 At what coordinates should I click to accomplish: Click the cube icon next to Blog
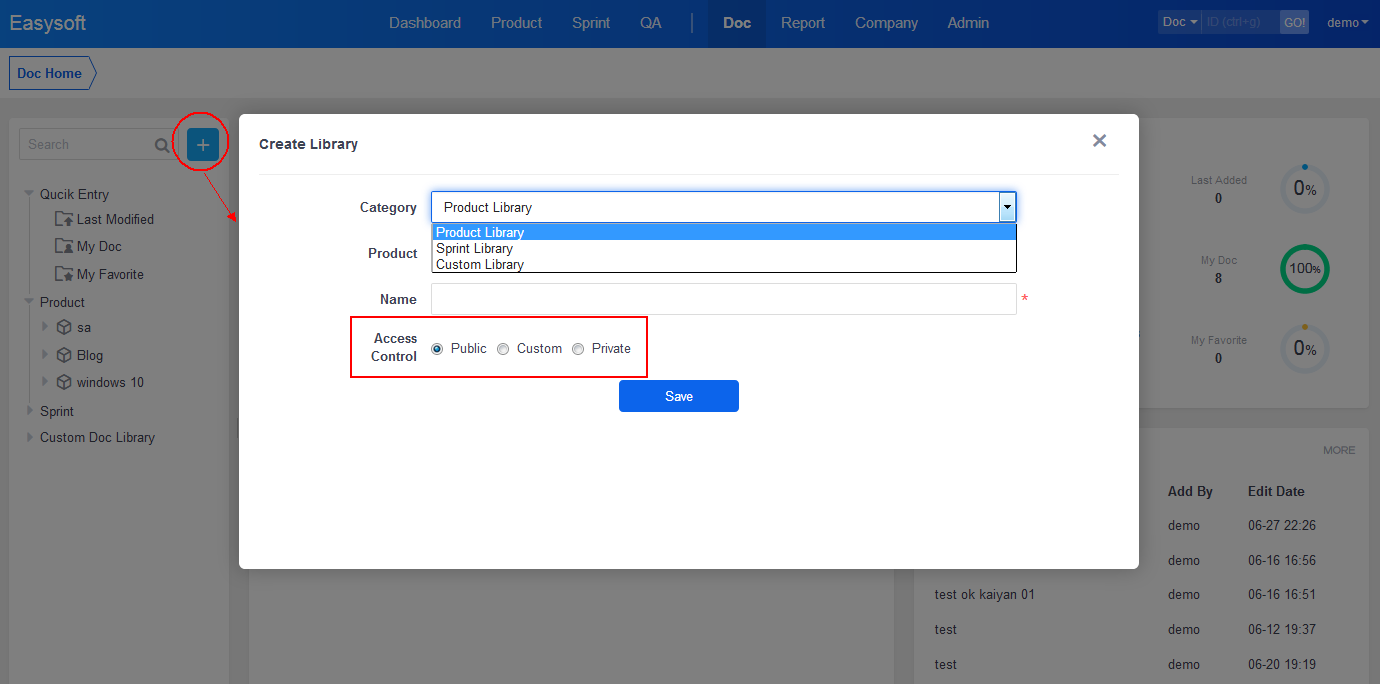coord(64,355)
